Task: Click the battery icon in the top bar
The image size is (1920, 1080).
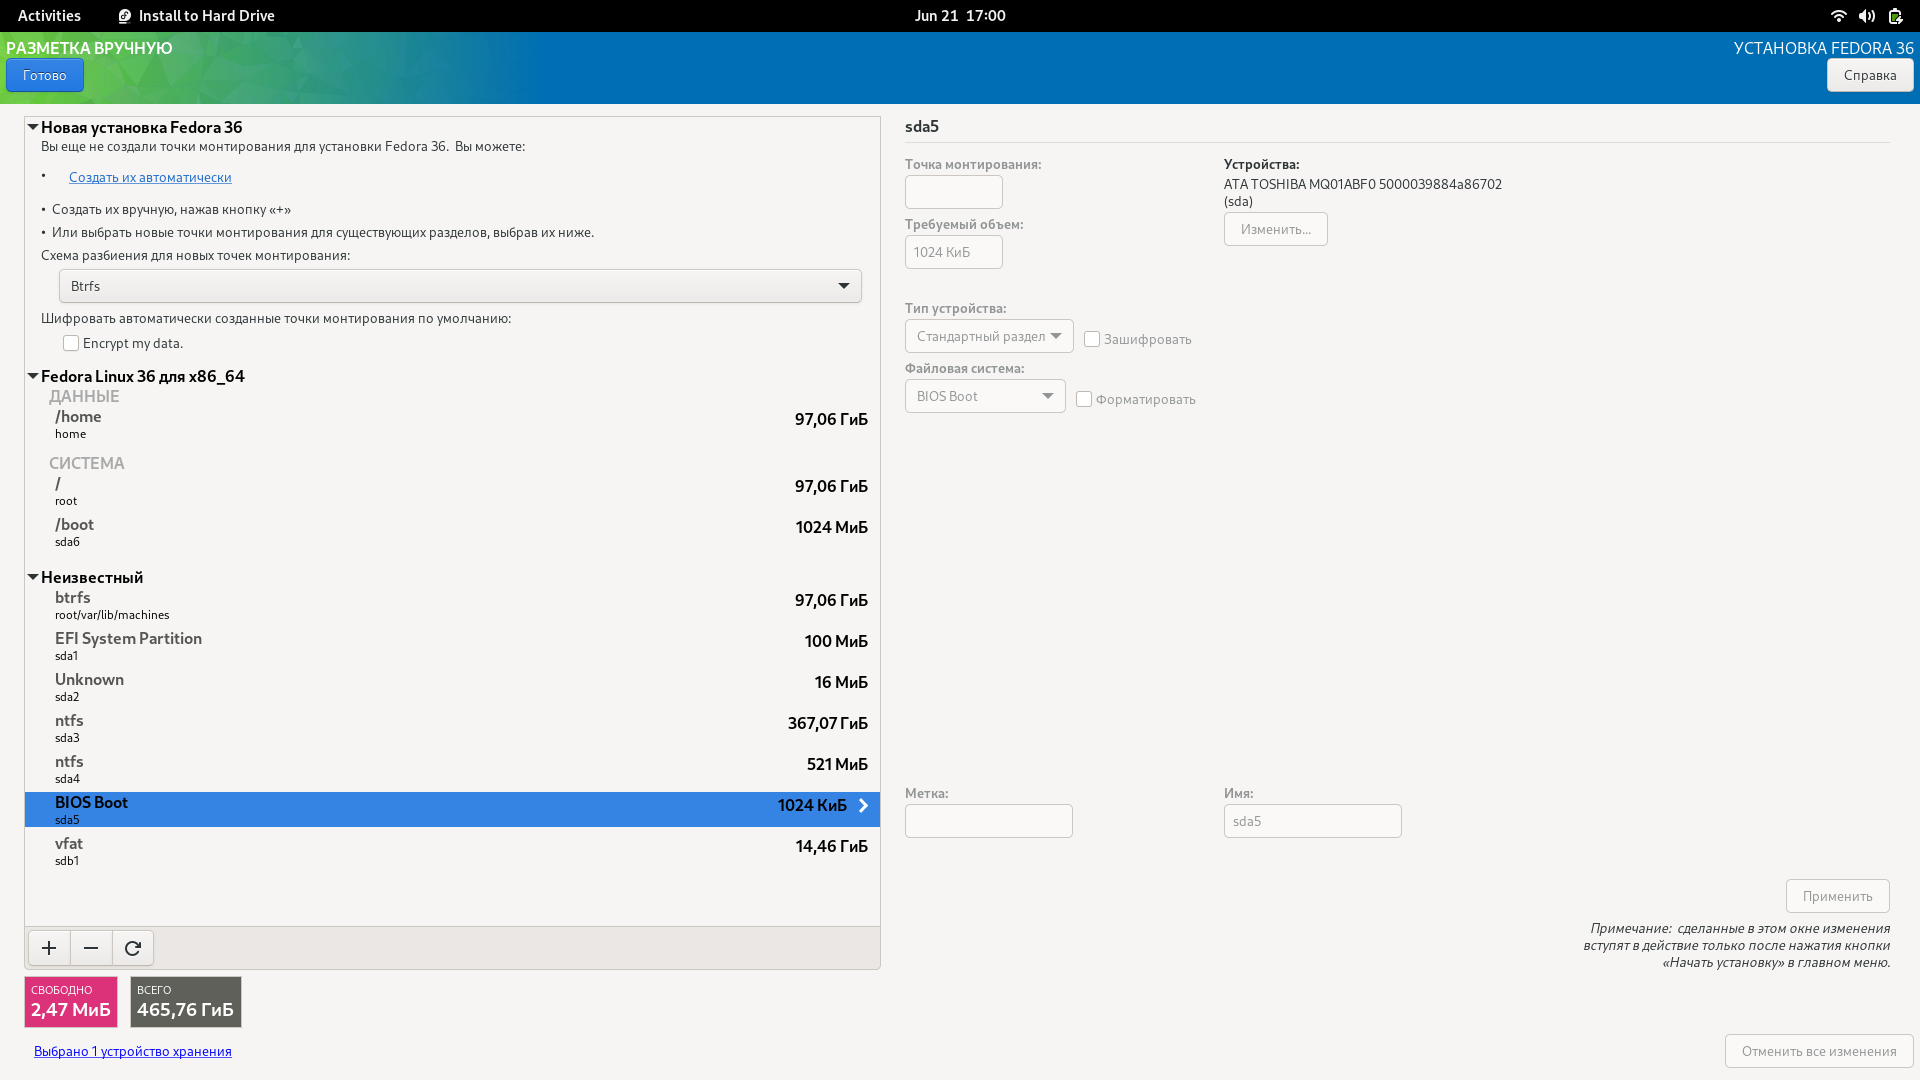Action: click(1895, 16)
